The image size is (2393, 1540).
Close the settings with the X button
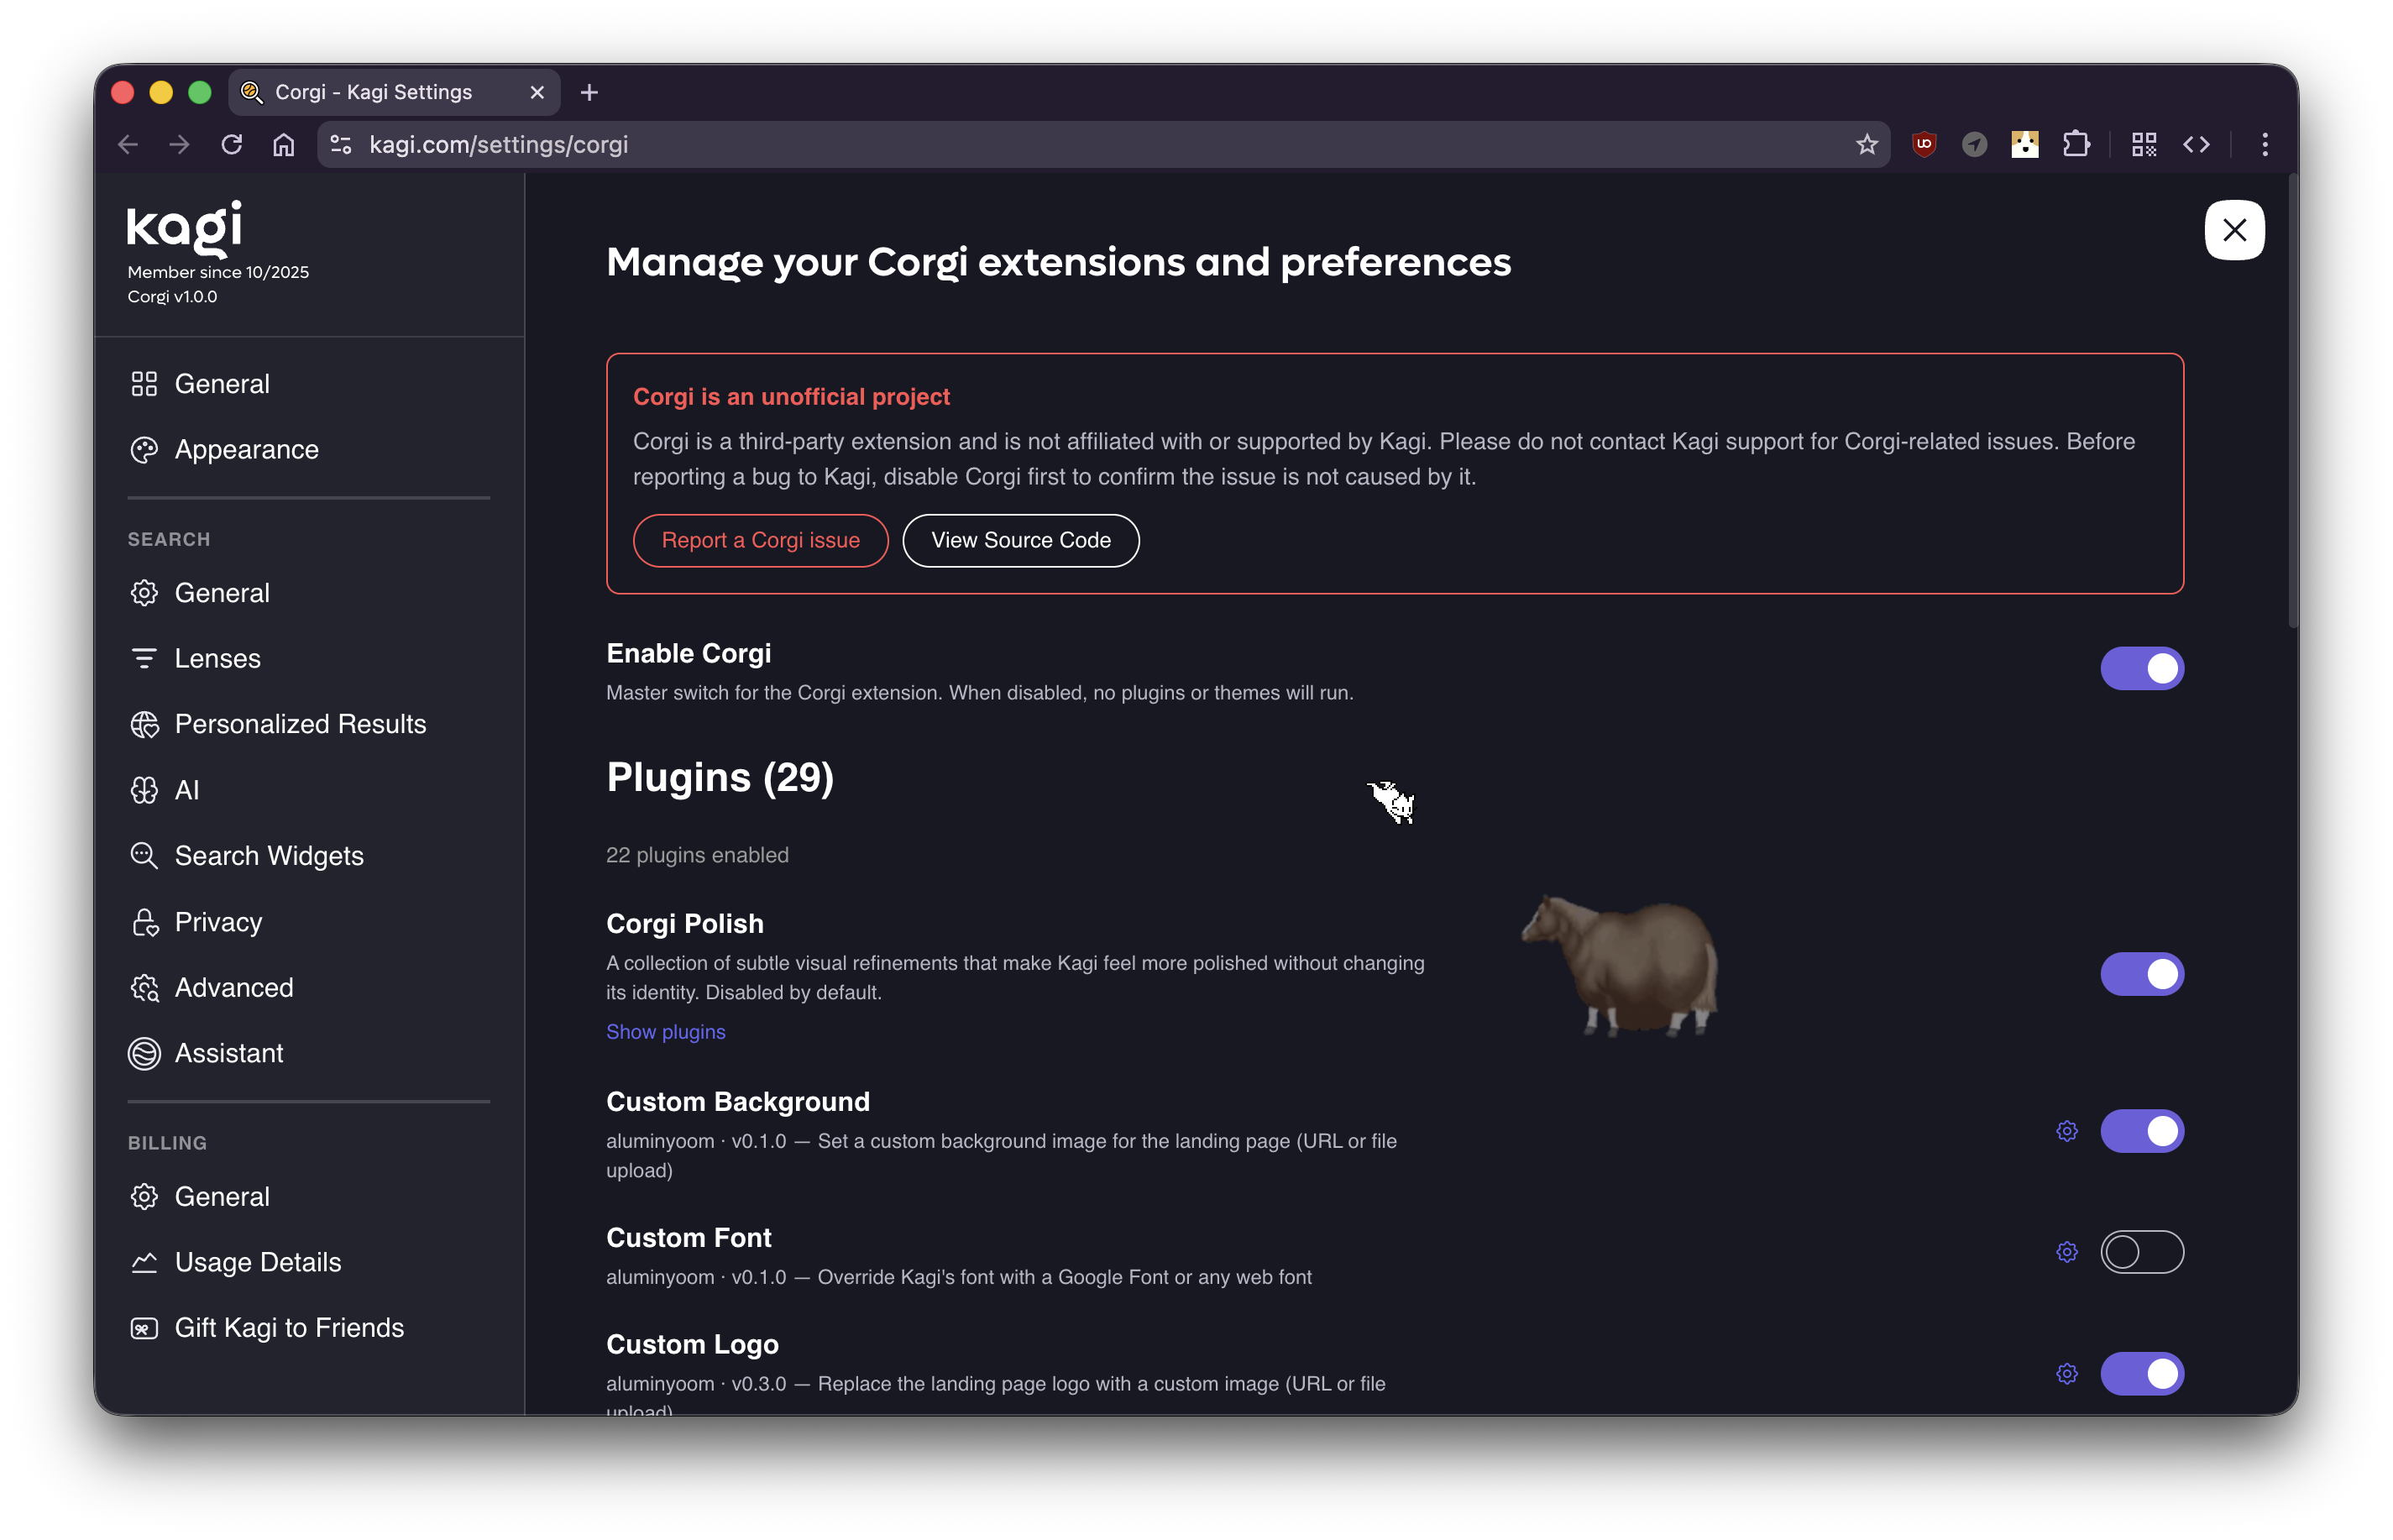2234,230
